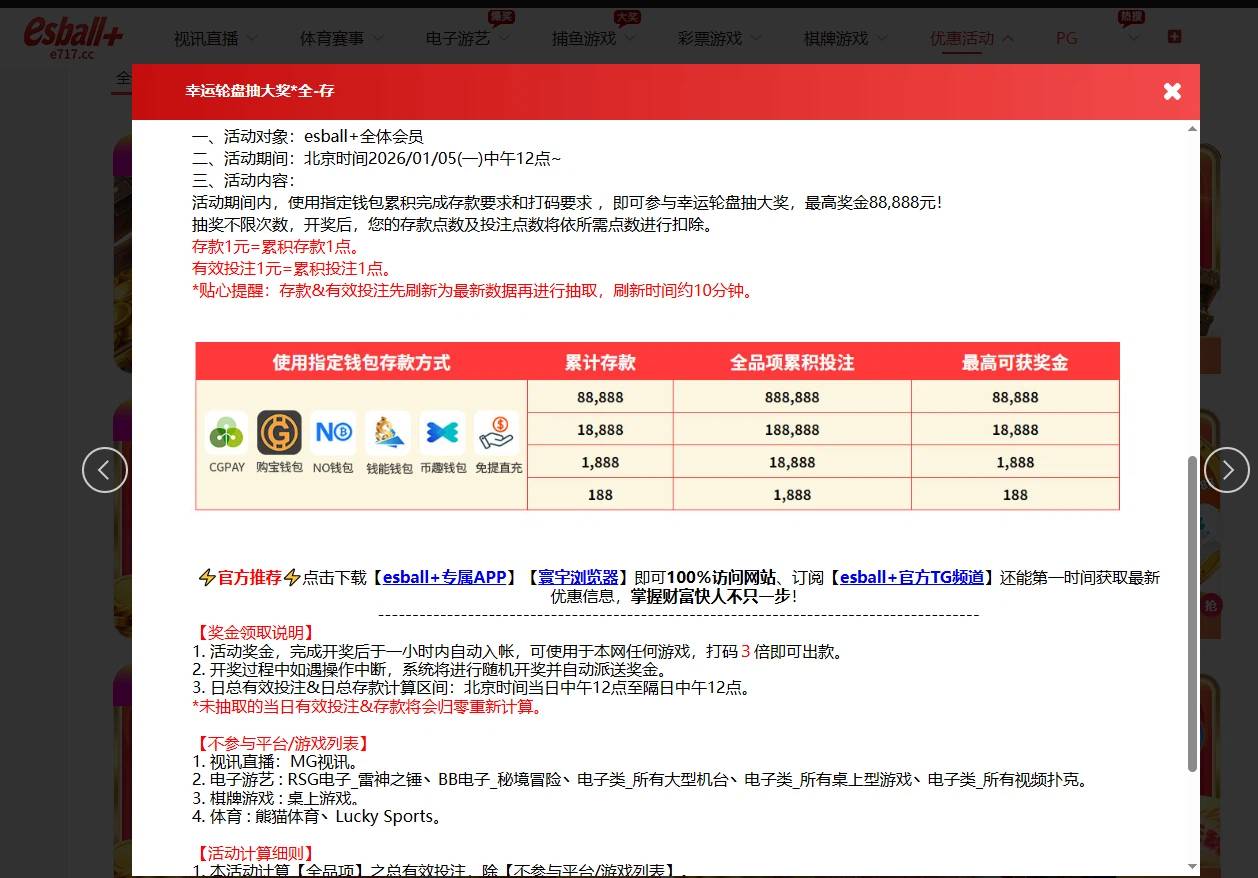Open the 视讯直播 menu item

pos(206,38)
